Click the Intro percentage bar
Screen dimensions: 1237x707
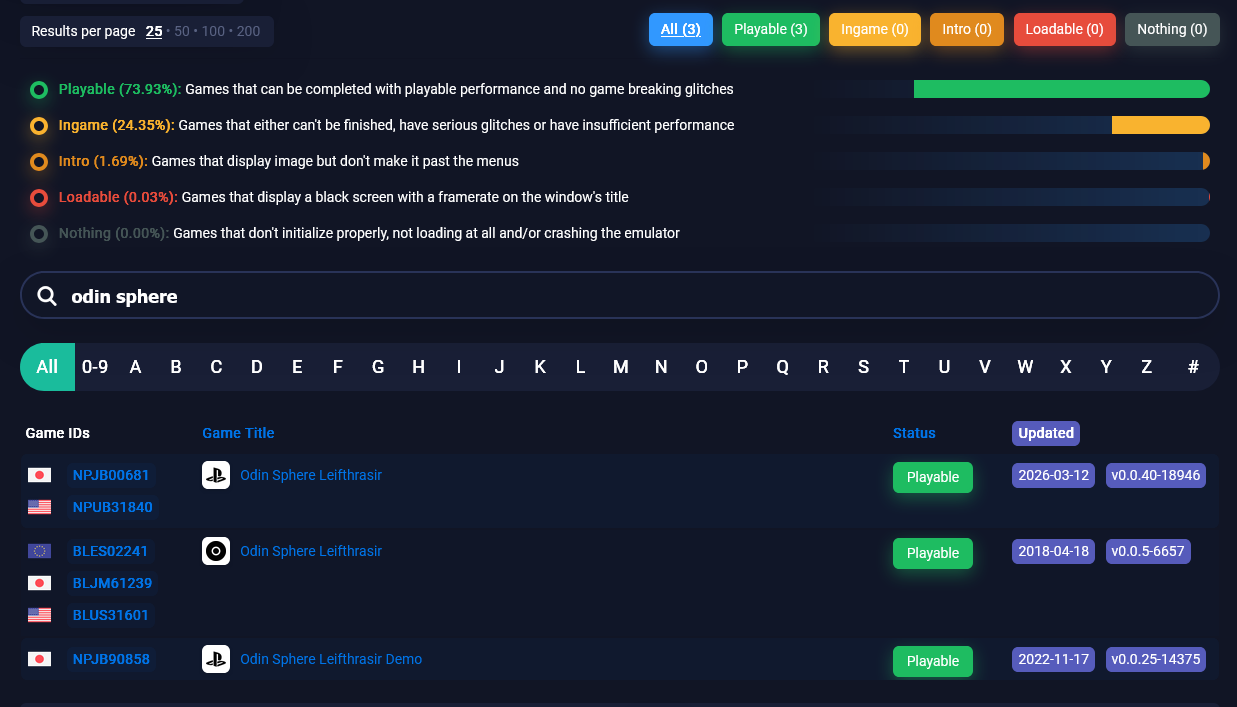[1206, 161]
